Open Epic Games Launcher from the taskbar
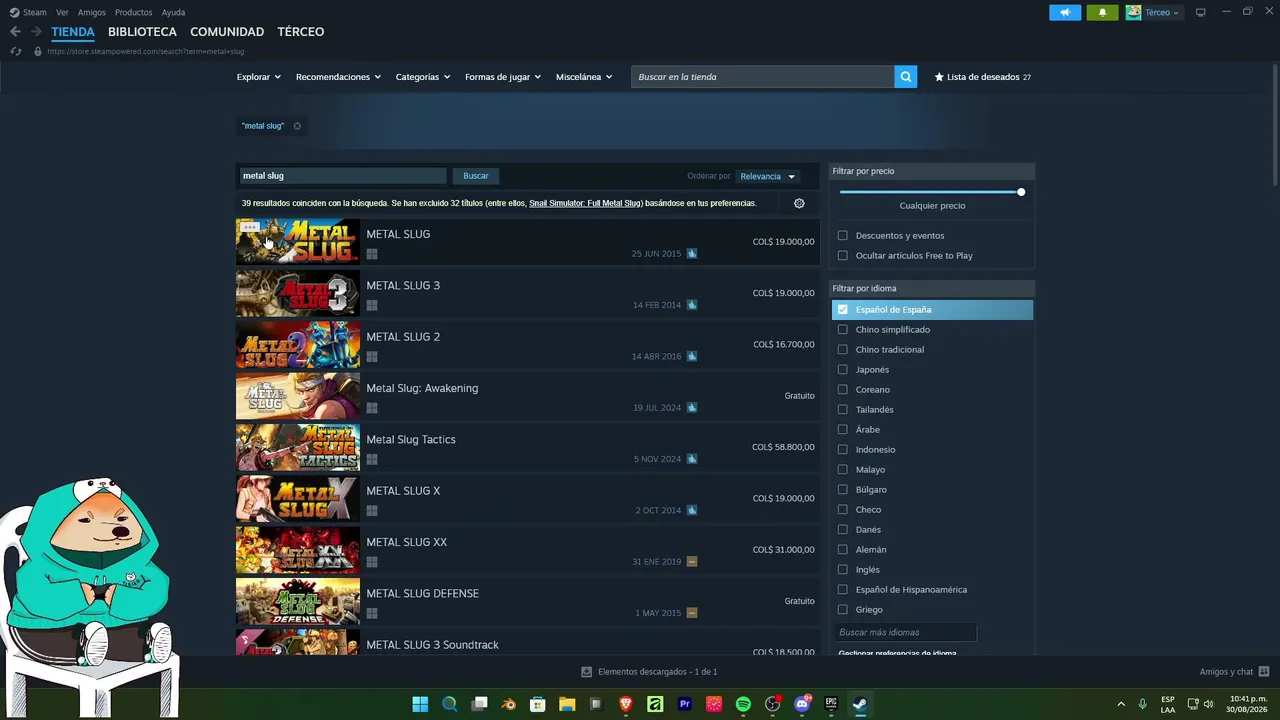The image size is (1280, 720). pyautogui.click(x=831, y=704)
